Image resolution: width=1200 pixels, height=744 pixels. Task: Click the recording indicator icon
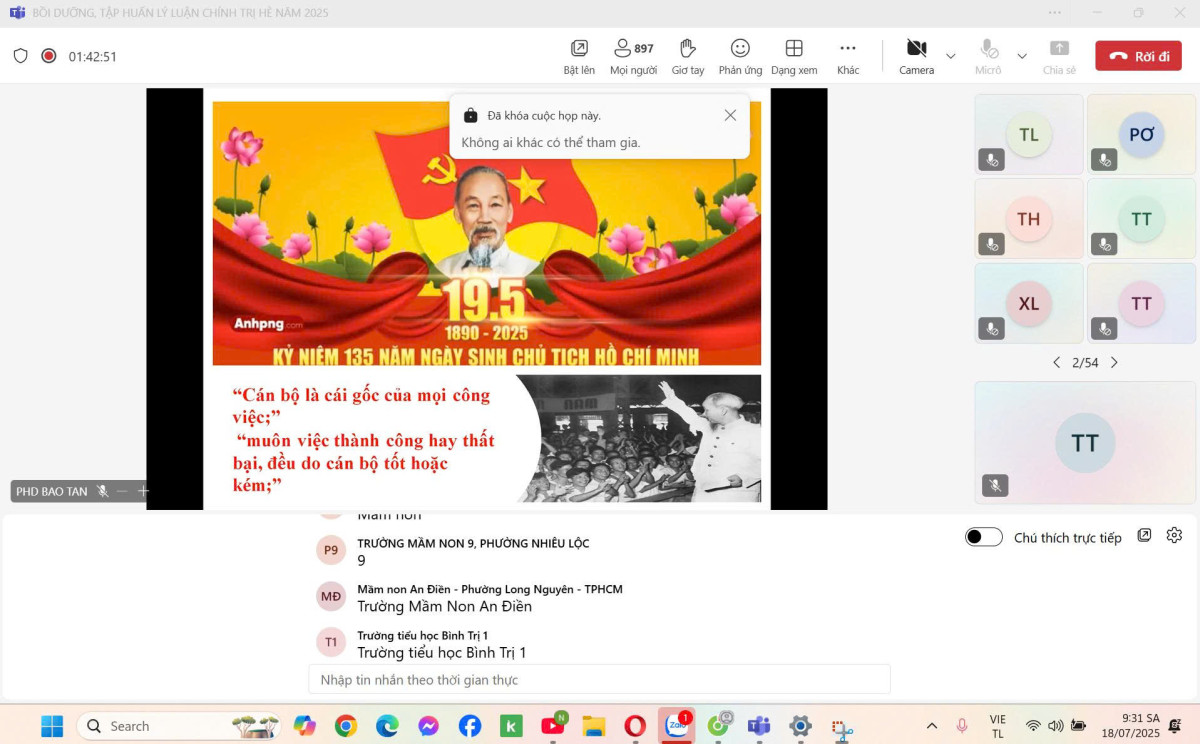pos(48,56)
